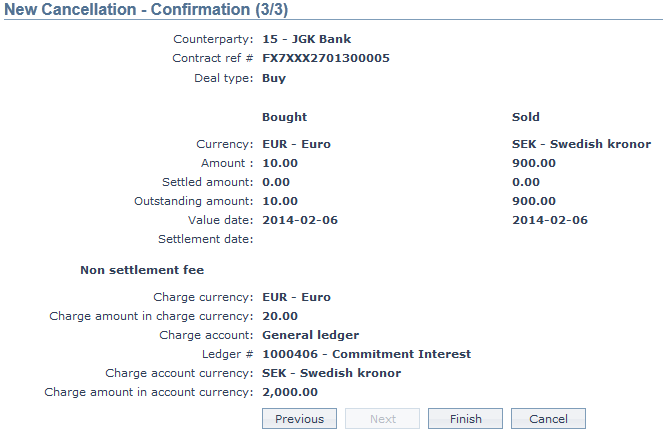The height and width of the screenshot is (435, 663).
Task: Click the sold amount 900.00
Action: click(534, 163)
